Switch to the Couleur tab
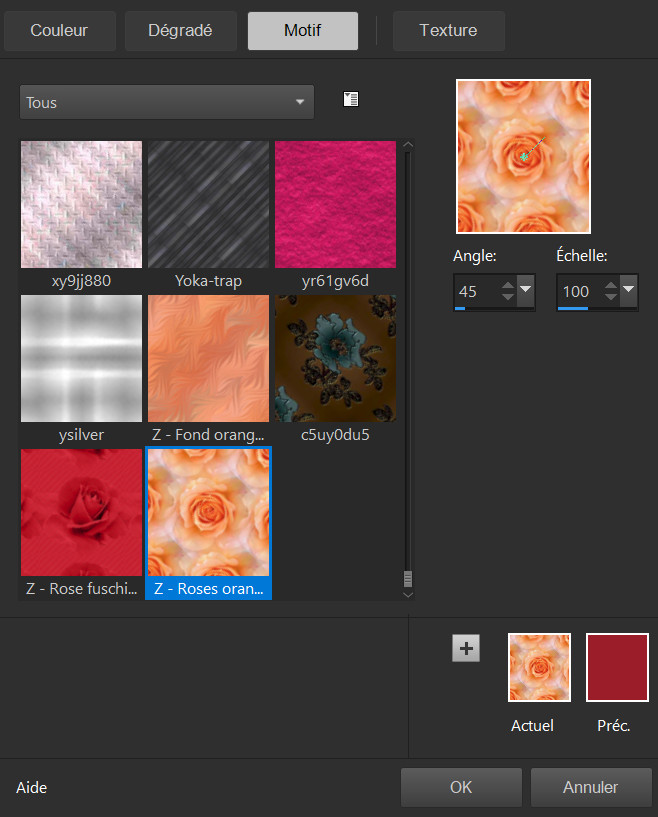This screenshot has height=817, width=658. 59,31
